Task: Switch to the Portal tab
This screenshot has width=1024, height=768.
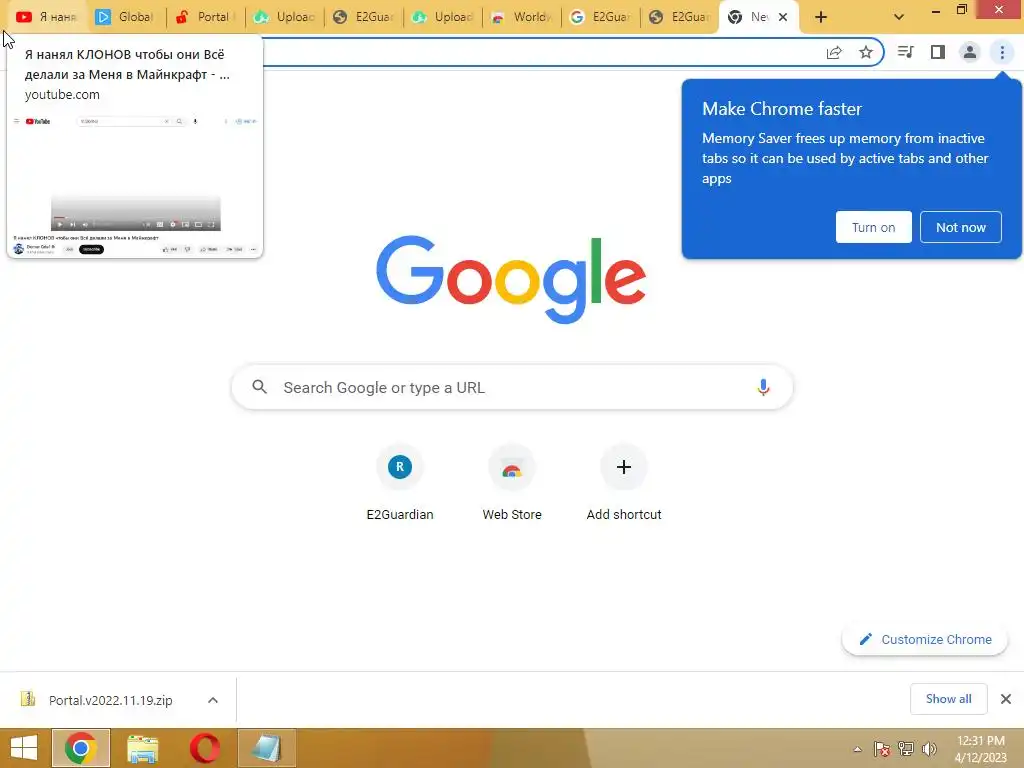Action: [x=204, y=17]
